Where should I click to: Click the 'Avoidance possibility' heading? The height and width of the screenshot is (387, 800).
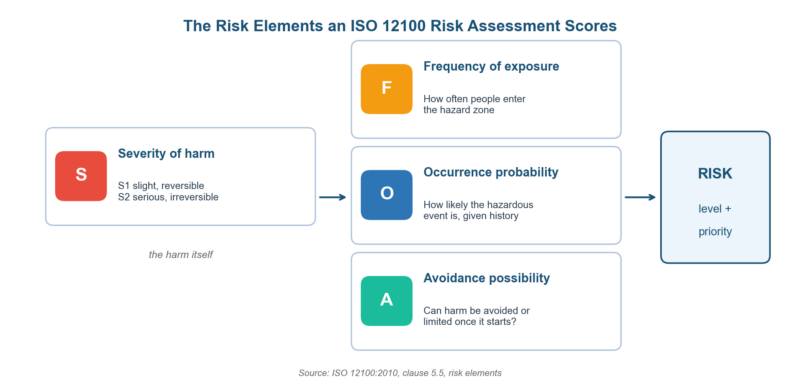487,278
